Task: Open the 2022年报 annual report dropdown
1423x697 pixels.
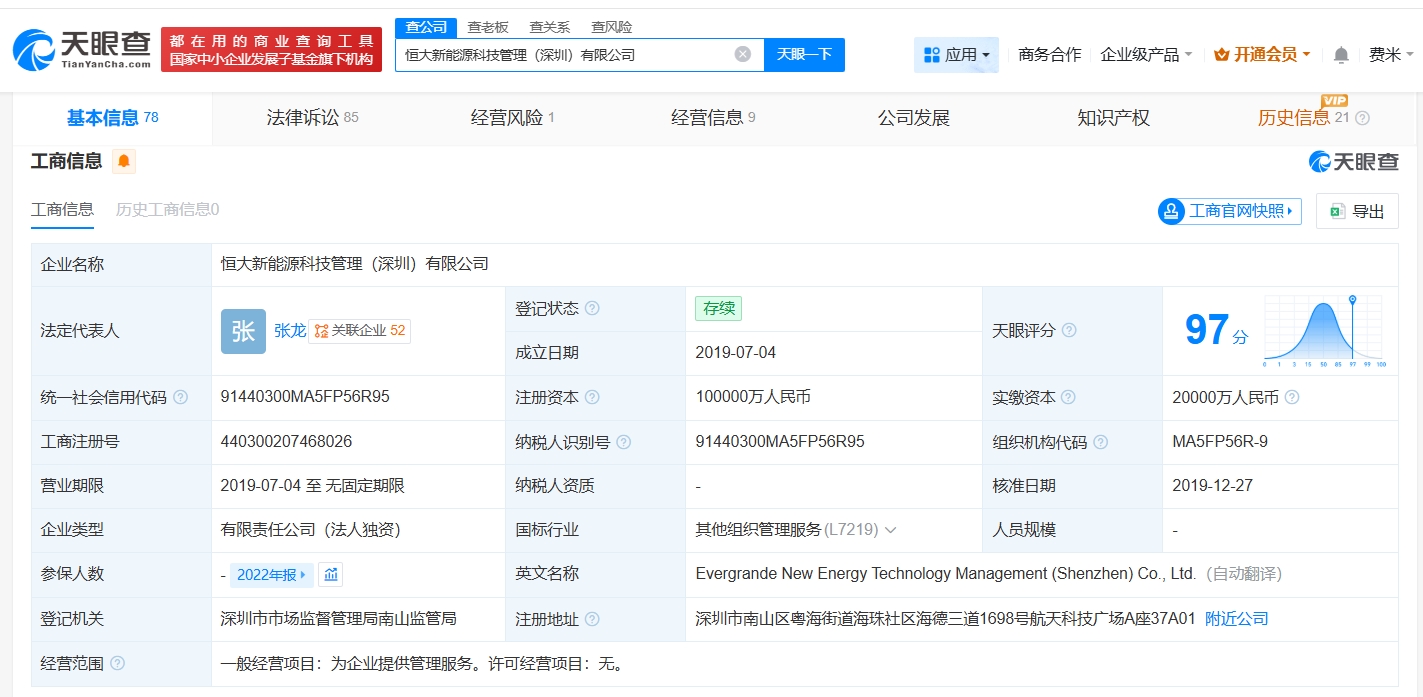Action: [x=272, y=574]
